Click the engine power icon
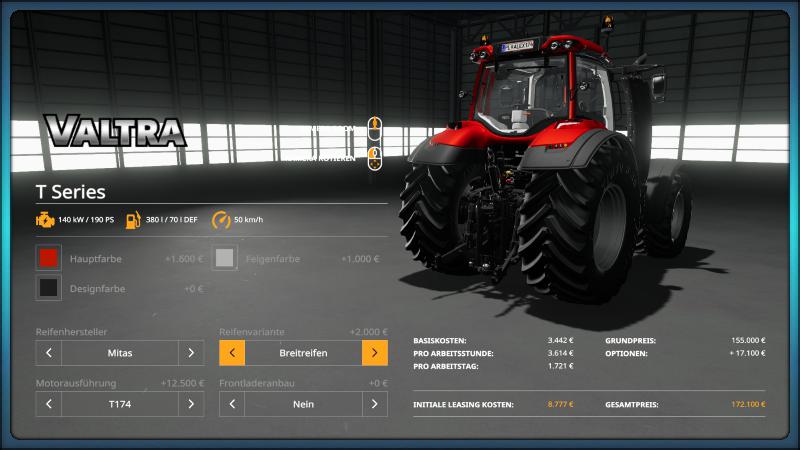This screenshot has height=450, width=800. pos(45,219)
